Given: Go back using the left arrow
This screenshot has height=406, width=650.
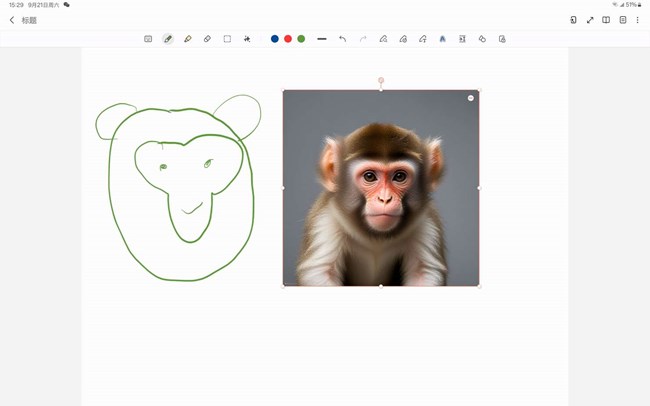Looking at the screenshot, I should tap(12, 20).
